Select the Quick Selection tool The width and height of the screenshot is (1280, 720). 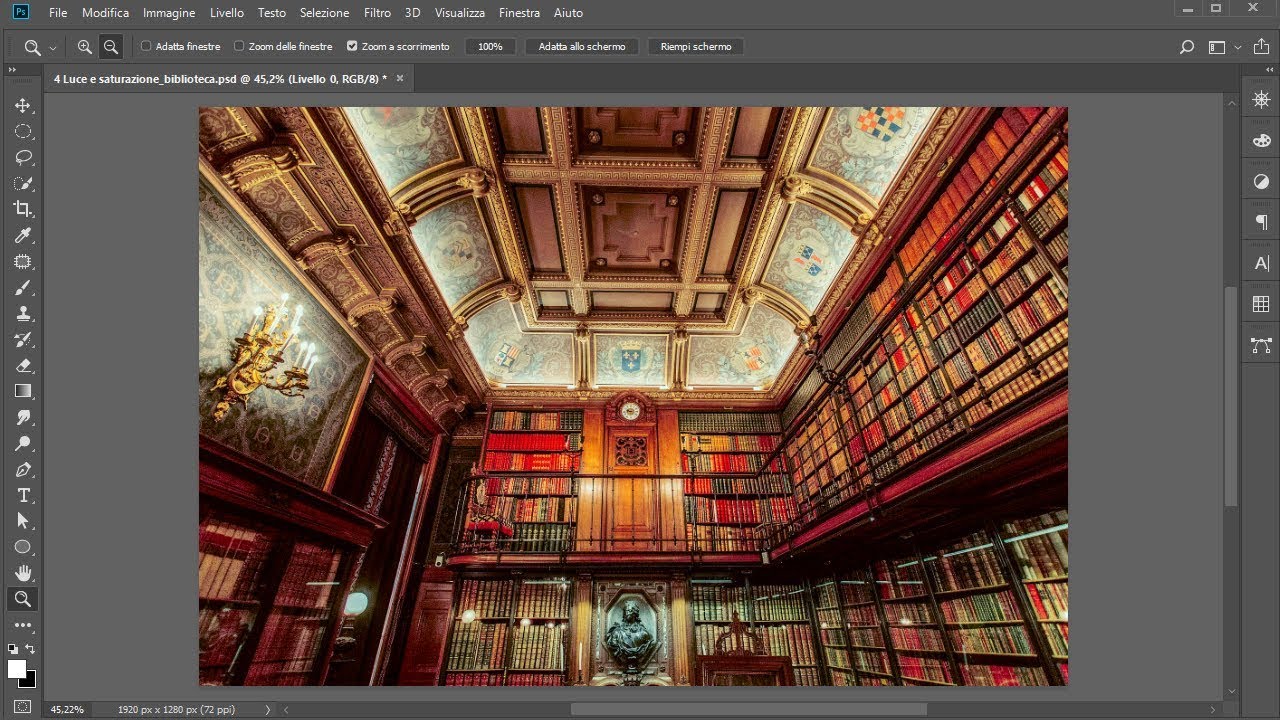pos(22,183)
